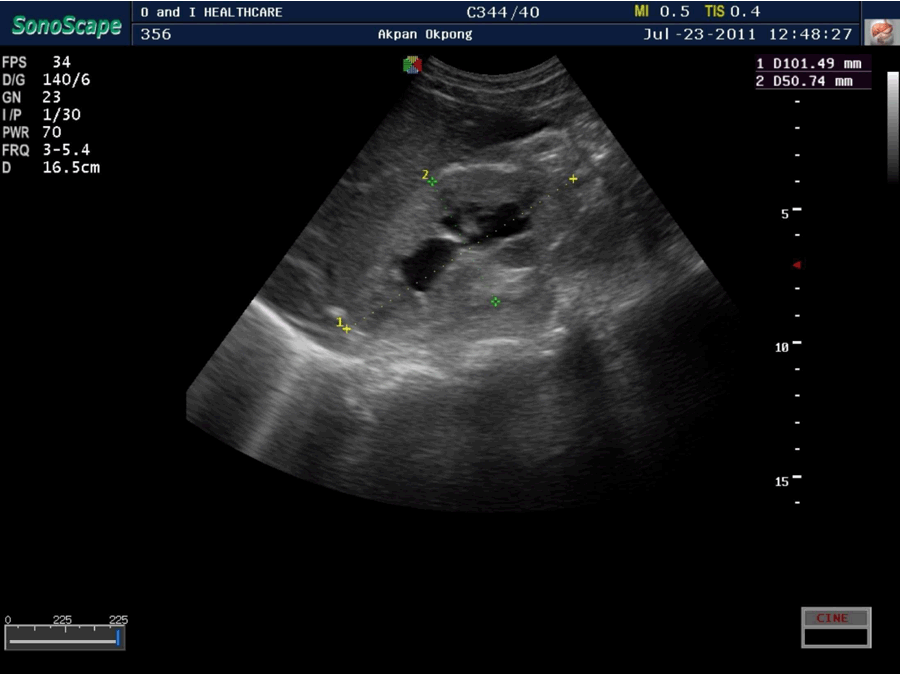
Task: Click the SonoScape logo
Action: coord(66,24)
